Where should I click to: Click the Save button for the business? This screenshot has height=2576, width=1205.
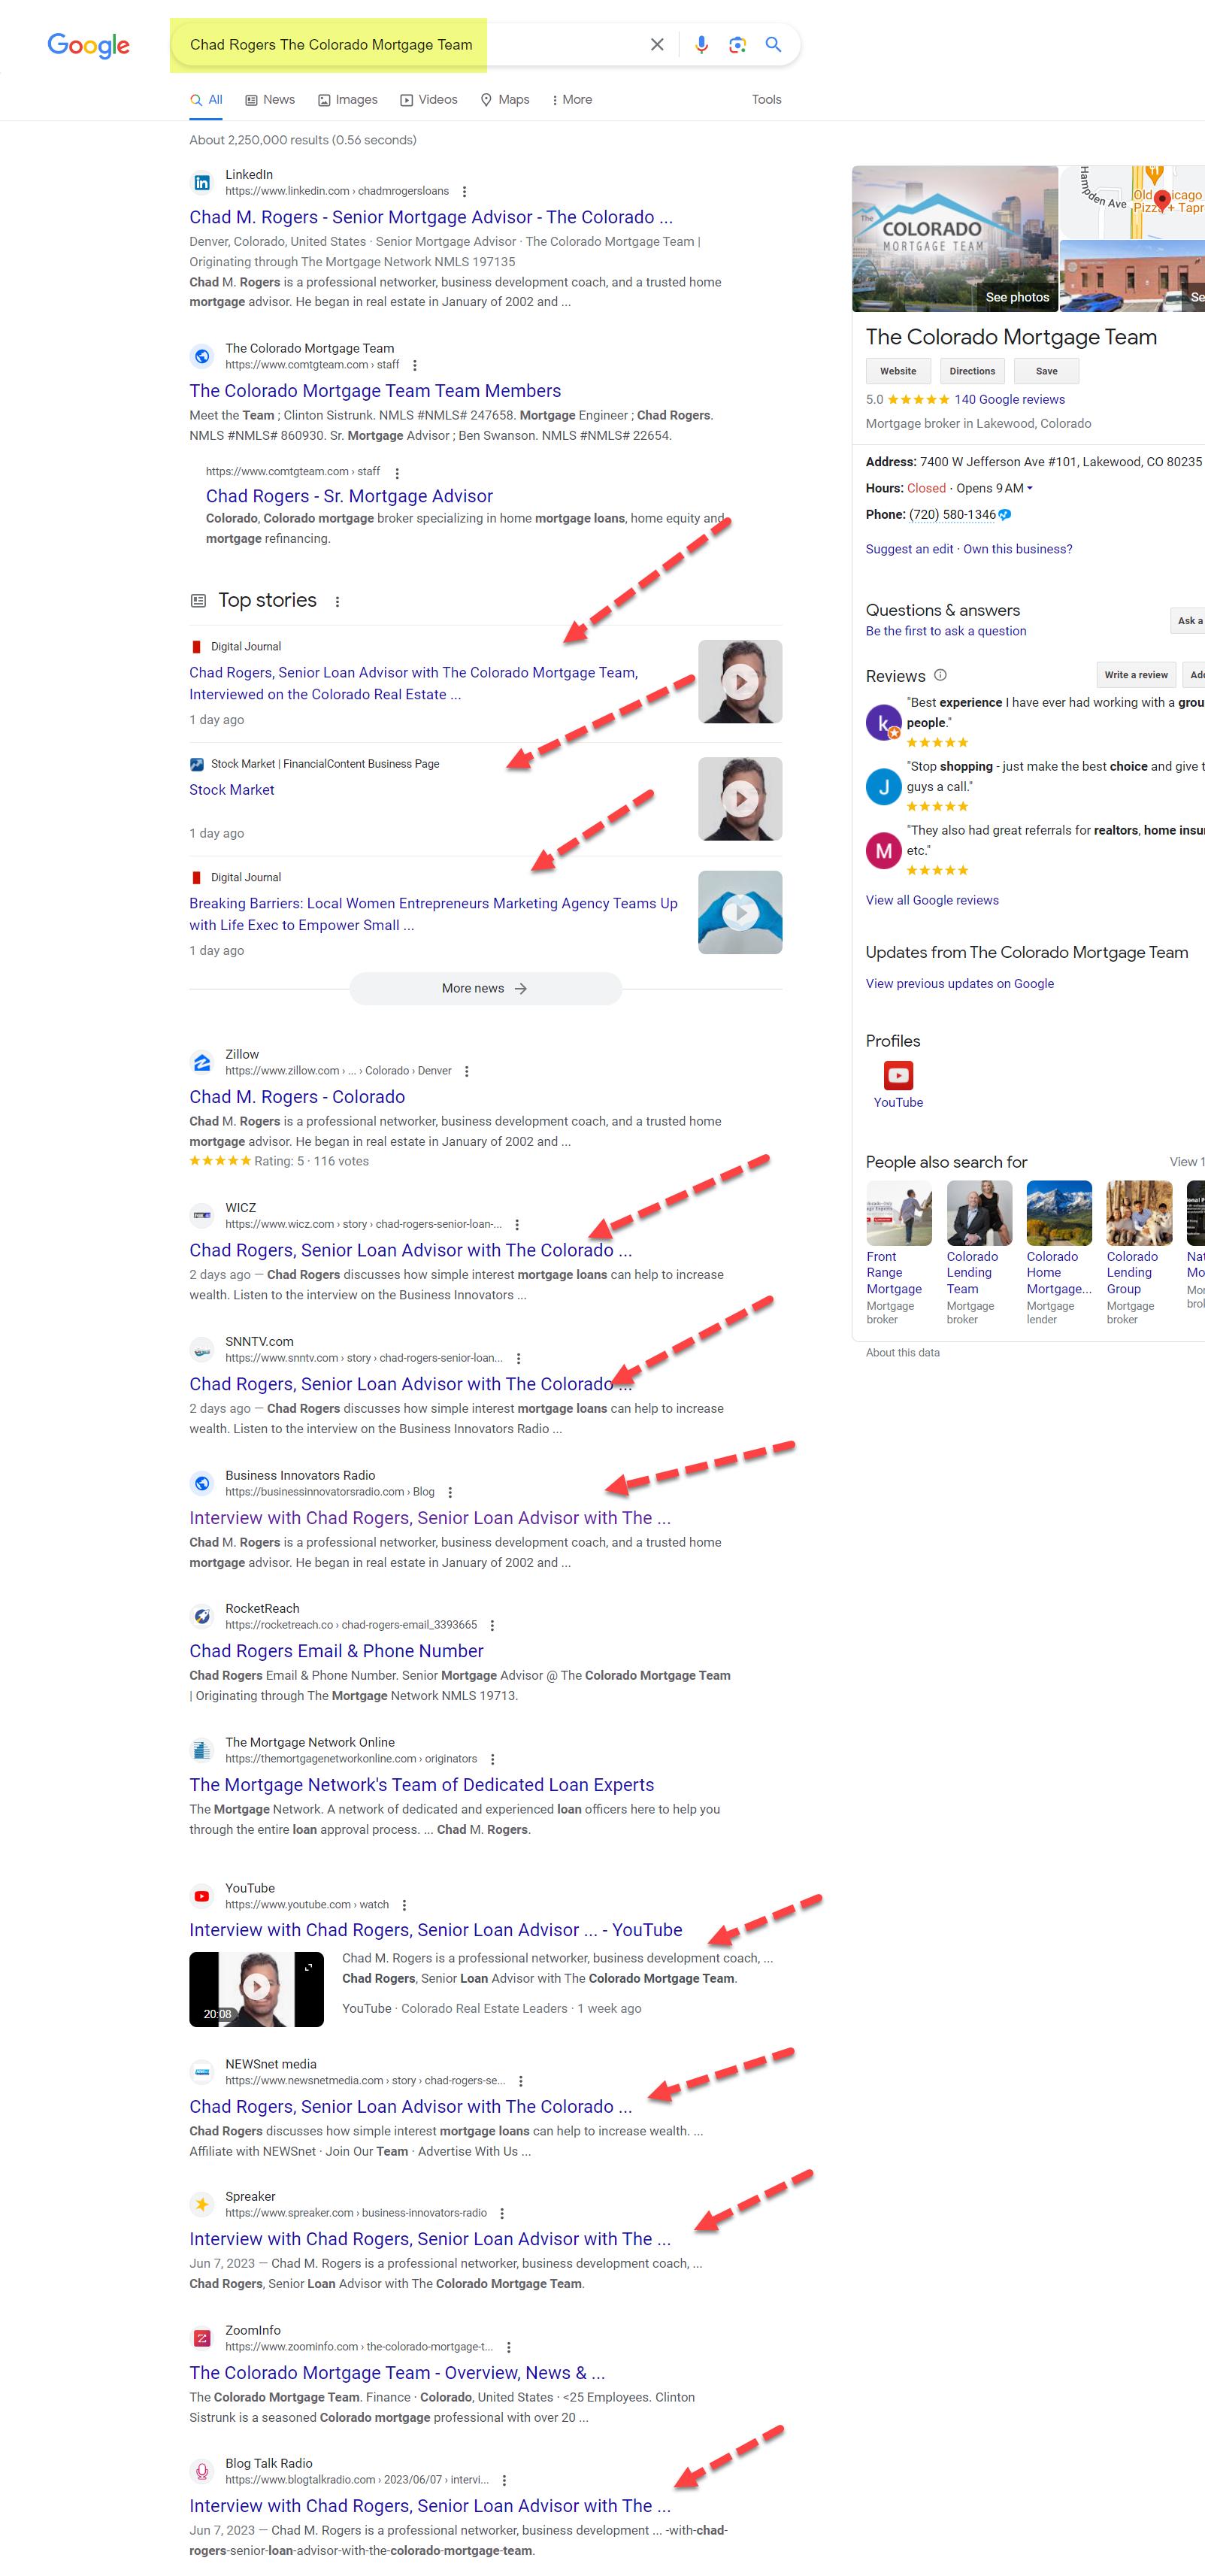pos(1046,371)
